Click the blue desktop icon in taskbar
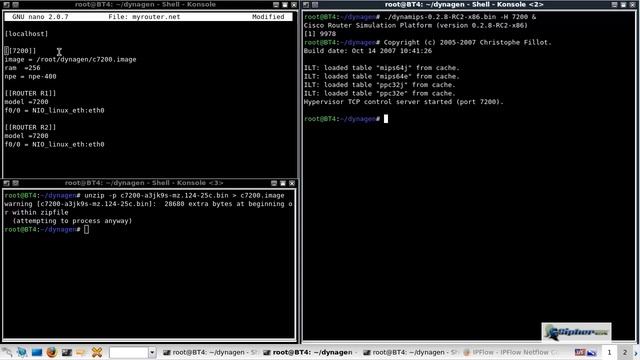 (37, 352)
